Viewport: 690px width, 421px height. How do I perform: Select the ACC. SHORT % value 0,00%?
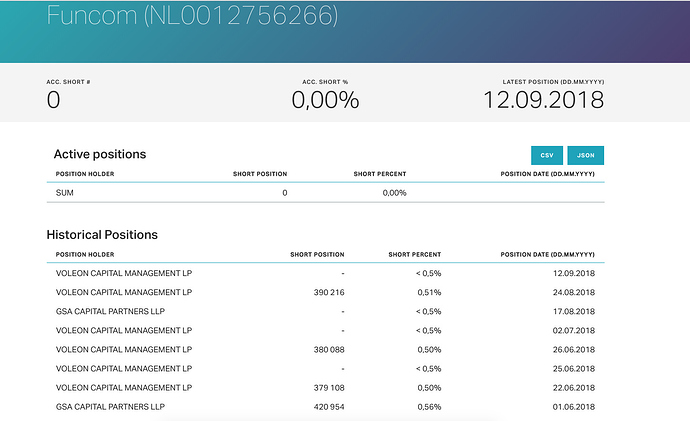325,100
